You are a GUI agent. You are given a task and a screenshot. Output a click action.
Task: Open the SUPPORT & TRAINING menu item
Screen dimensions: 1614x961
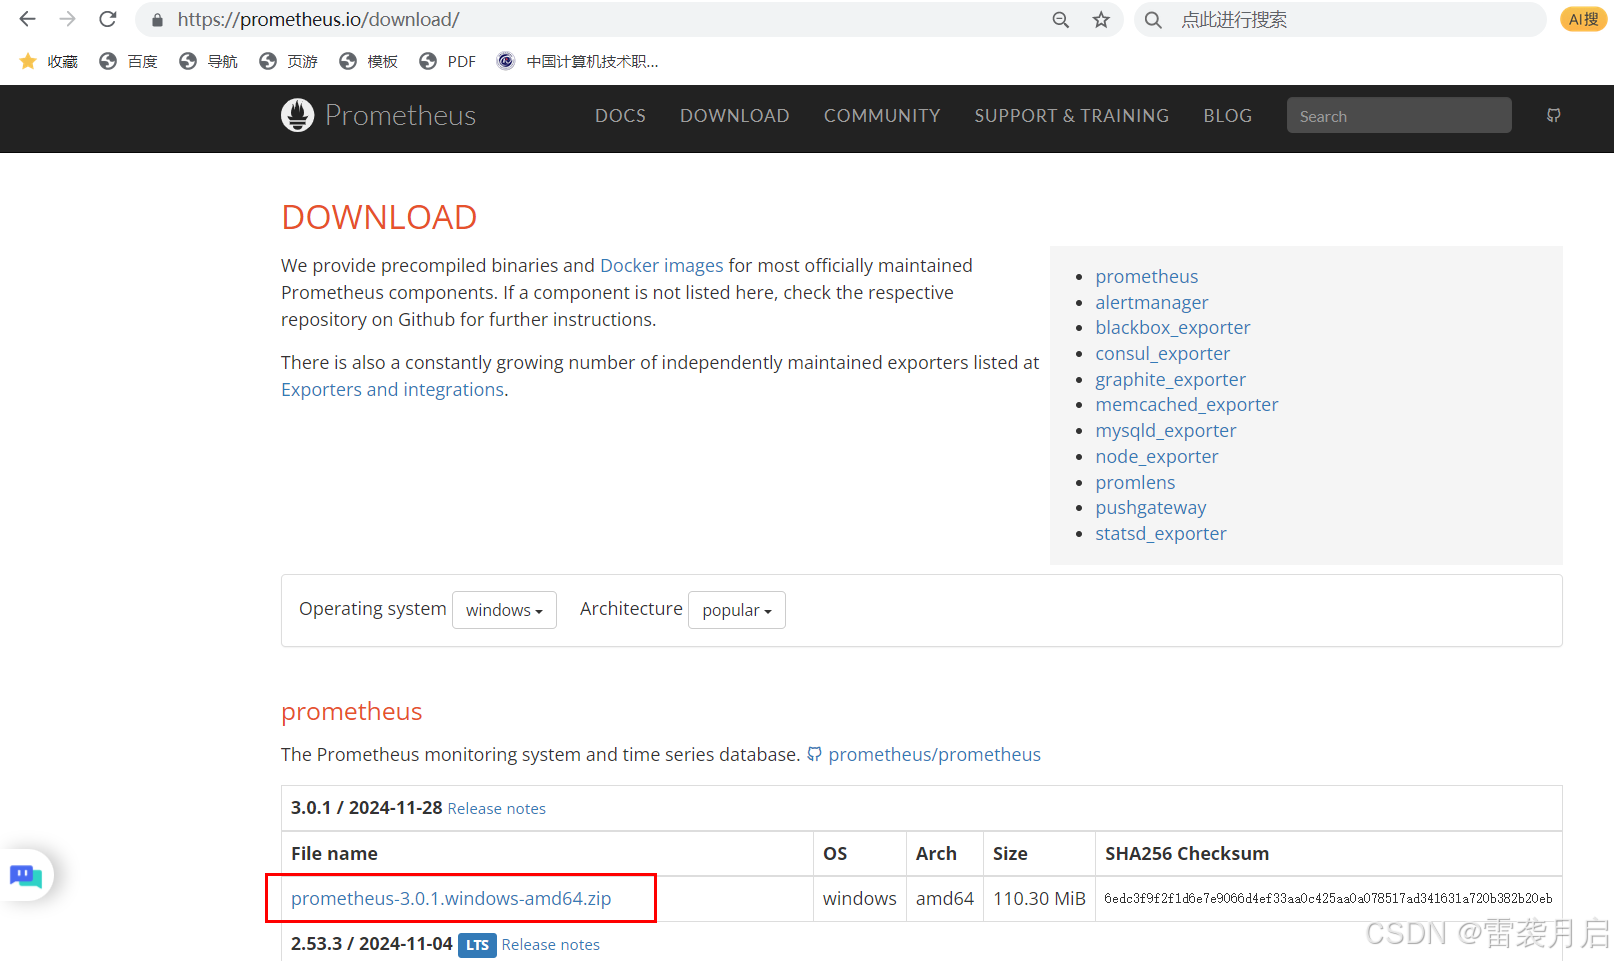pyautogui.click(x=1072, y=116)
